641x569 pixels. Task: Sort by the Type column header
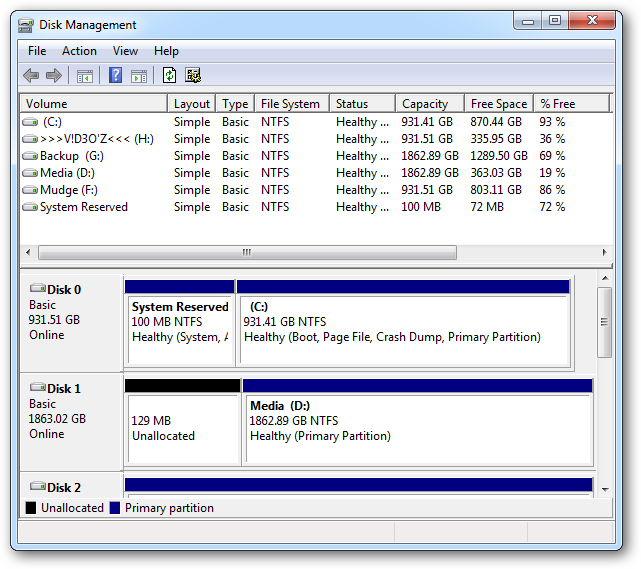pos(235,103)
